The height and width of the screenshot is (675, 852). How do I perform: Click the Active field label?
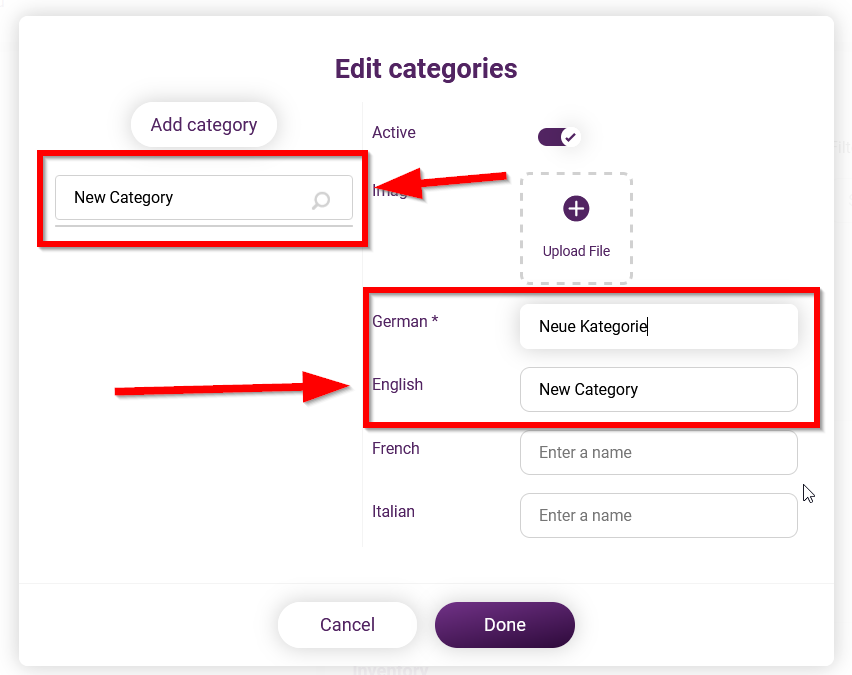pyautogui.click(x=393, y=133)
